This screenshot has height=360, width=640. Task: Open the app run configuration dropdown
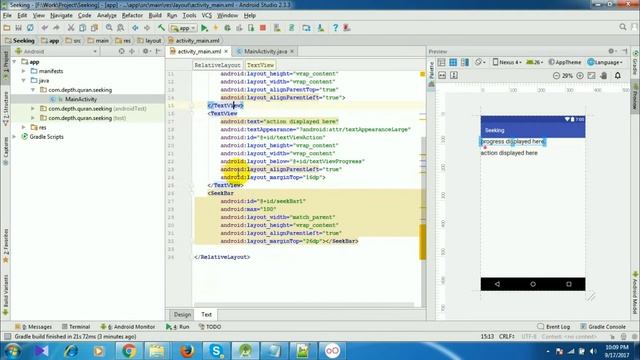pos(184,28)
